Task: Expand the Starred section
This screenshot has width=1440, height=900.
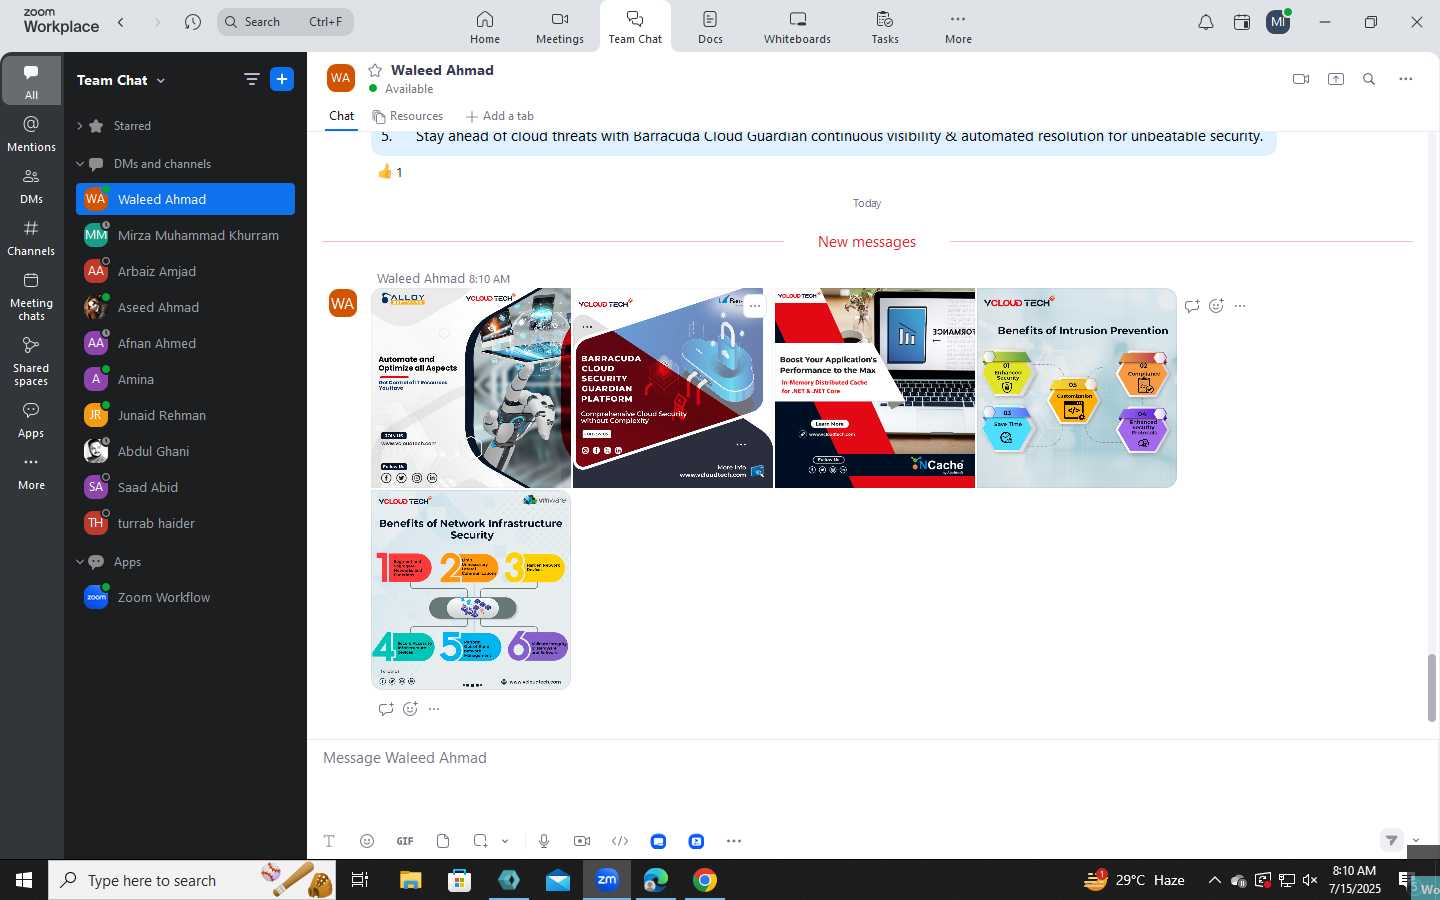Action: 80,126
